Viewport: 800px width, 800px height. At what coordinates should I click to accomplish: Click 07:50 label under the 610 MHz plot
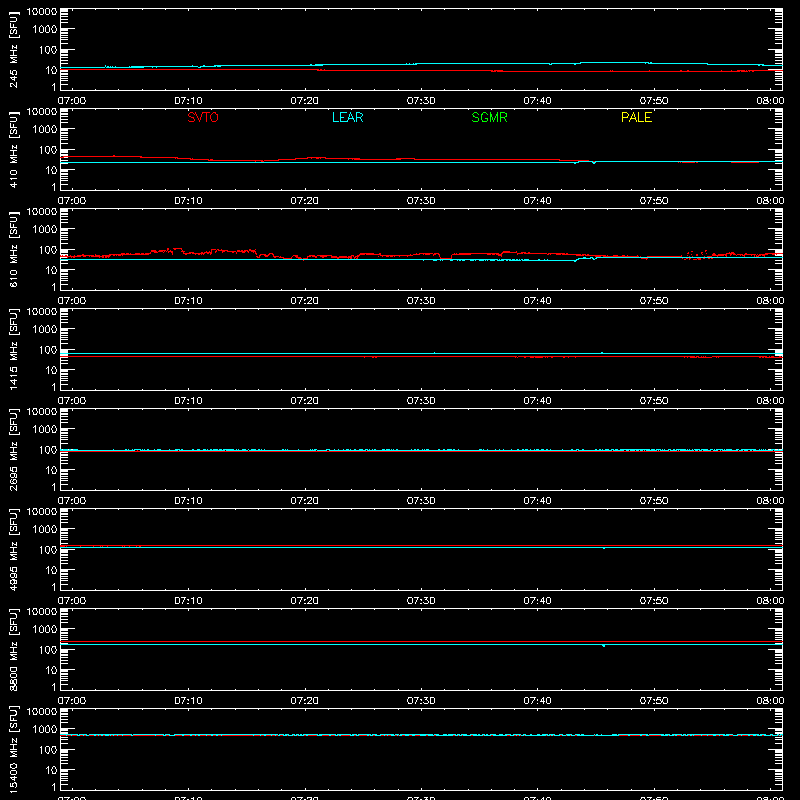pyautogui.click(x=654, y=301)
